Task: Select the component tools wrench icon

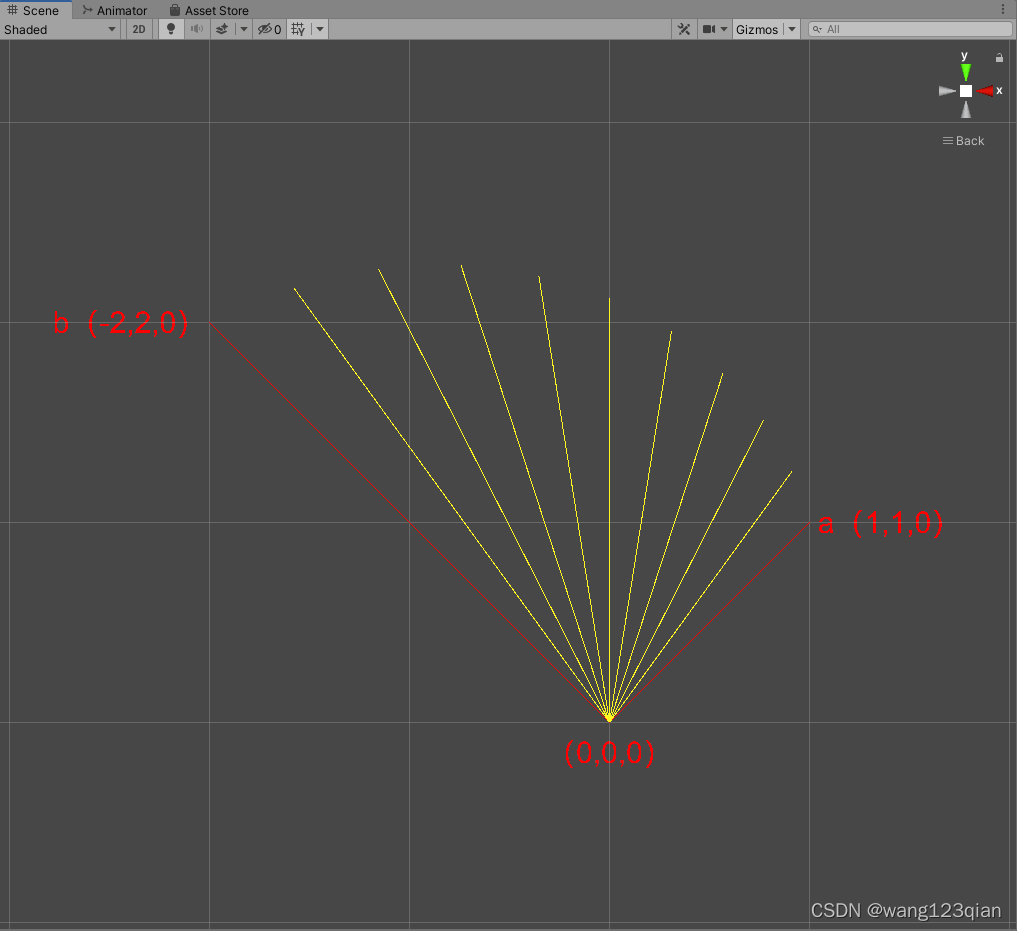Action: pos(684,29)
